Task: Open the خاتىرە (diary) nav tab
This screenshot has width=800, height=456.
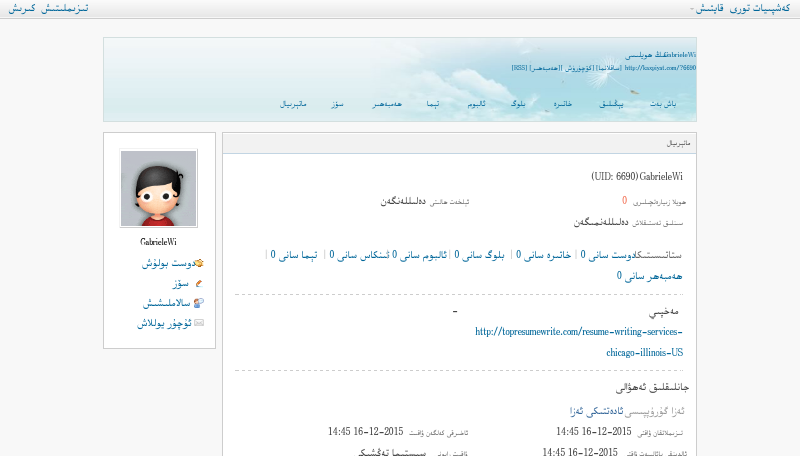Action: pyautogui.click(x=563, y=104)
